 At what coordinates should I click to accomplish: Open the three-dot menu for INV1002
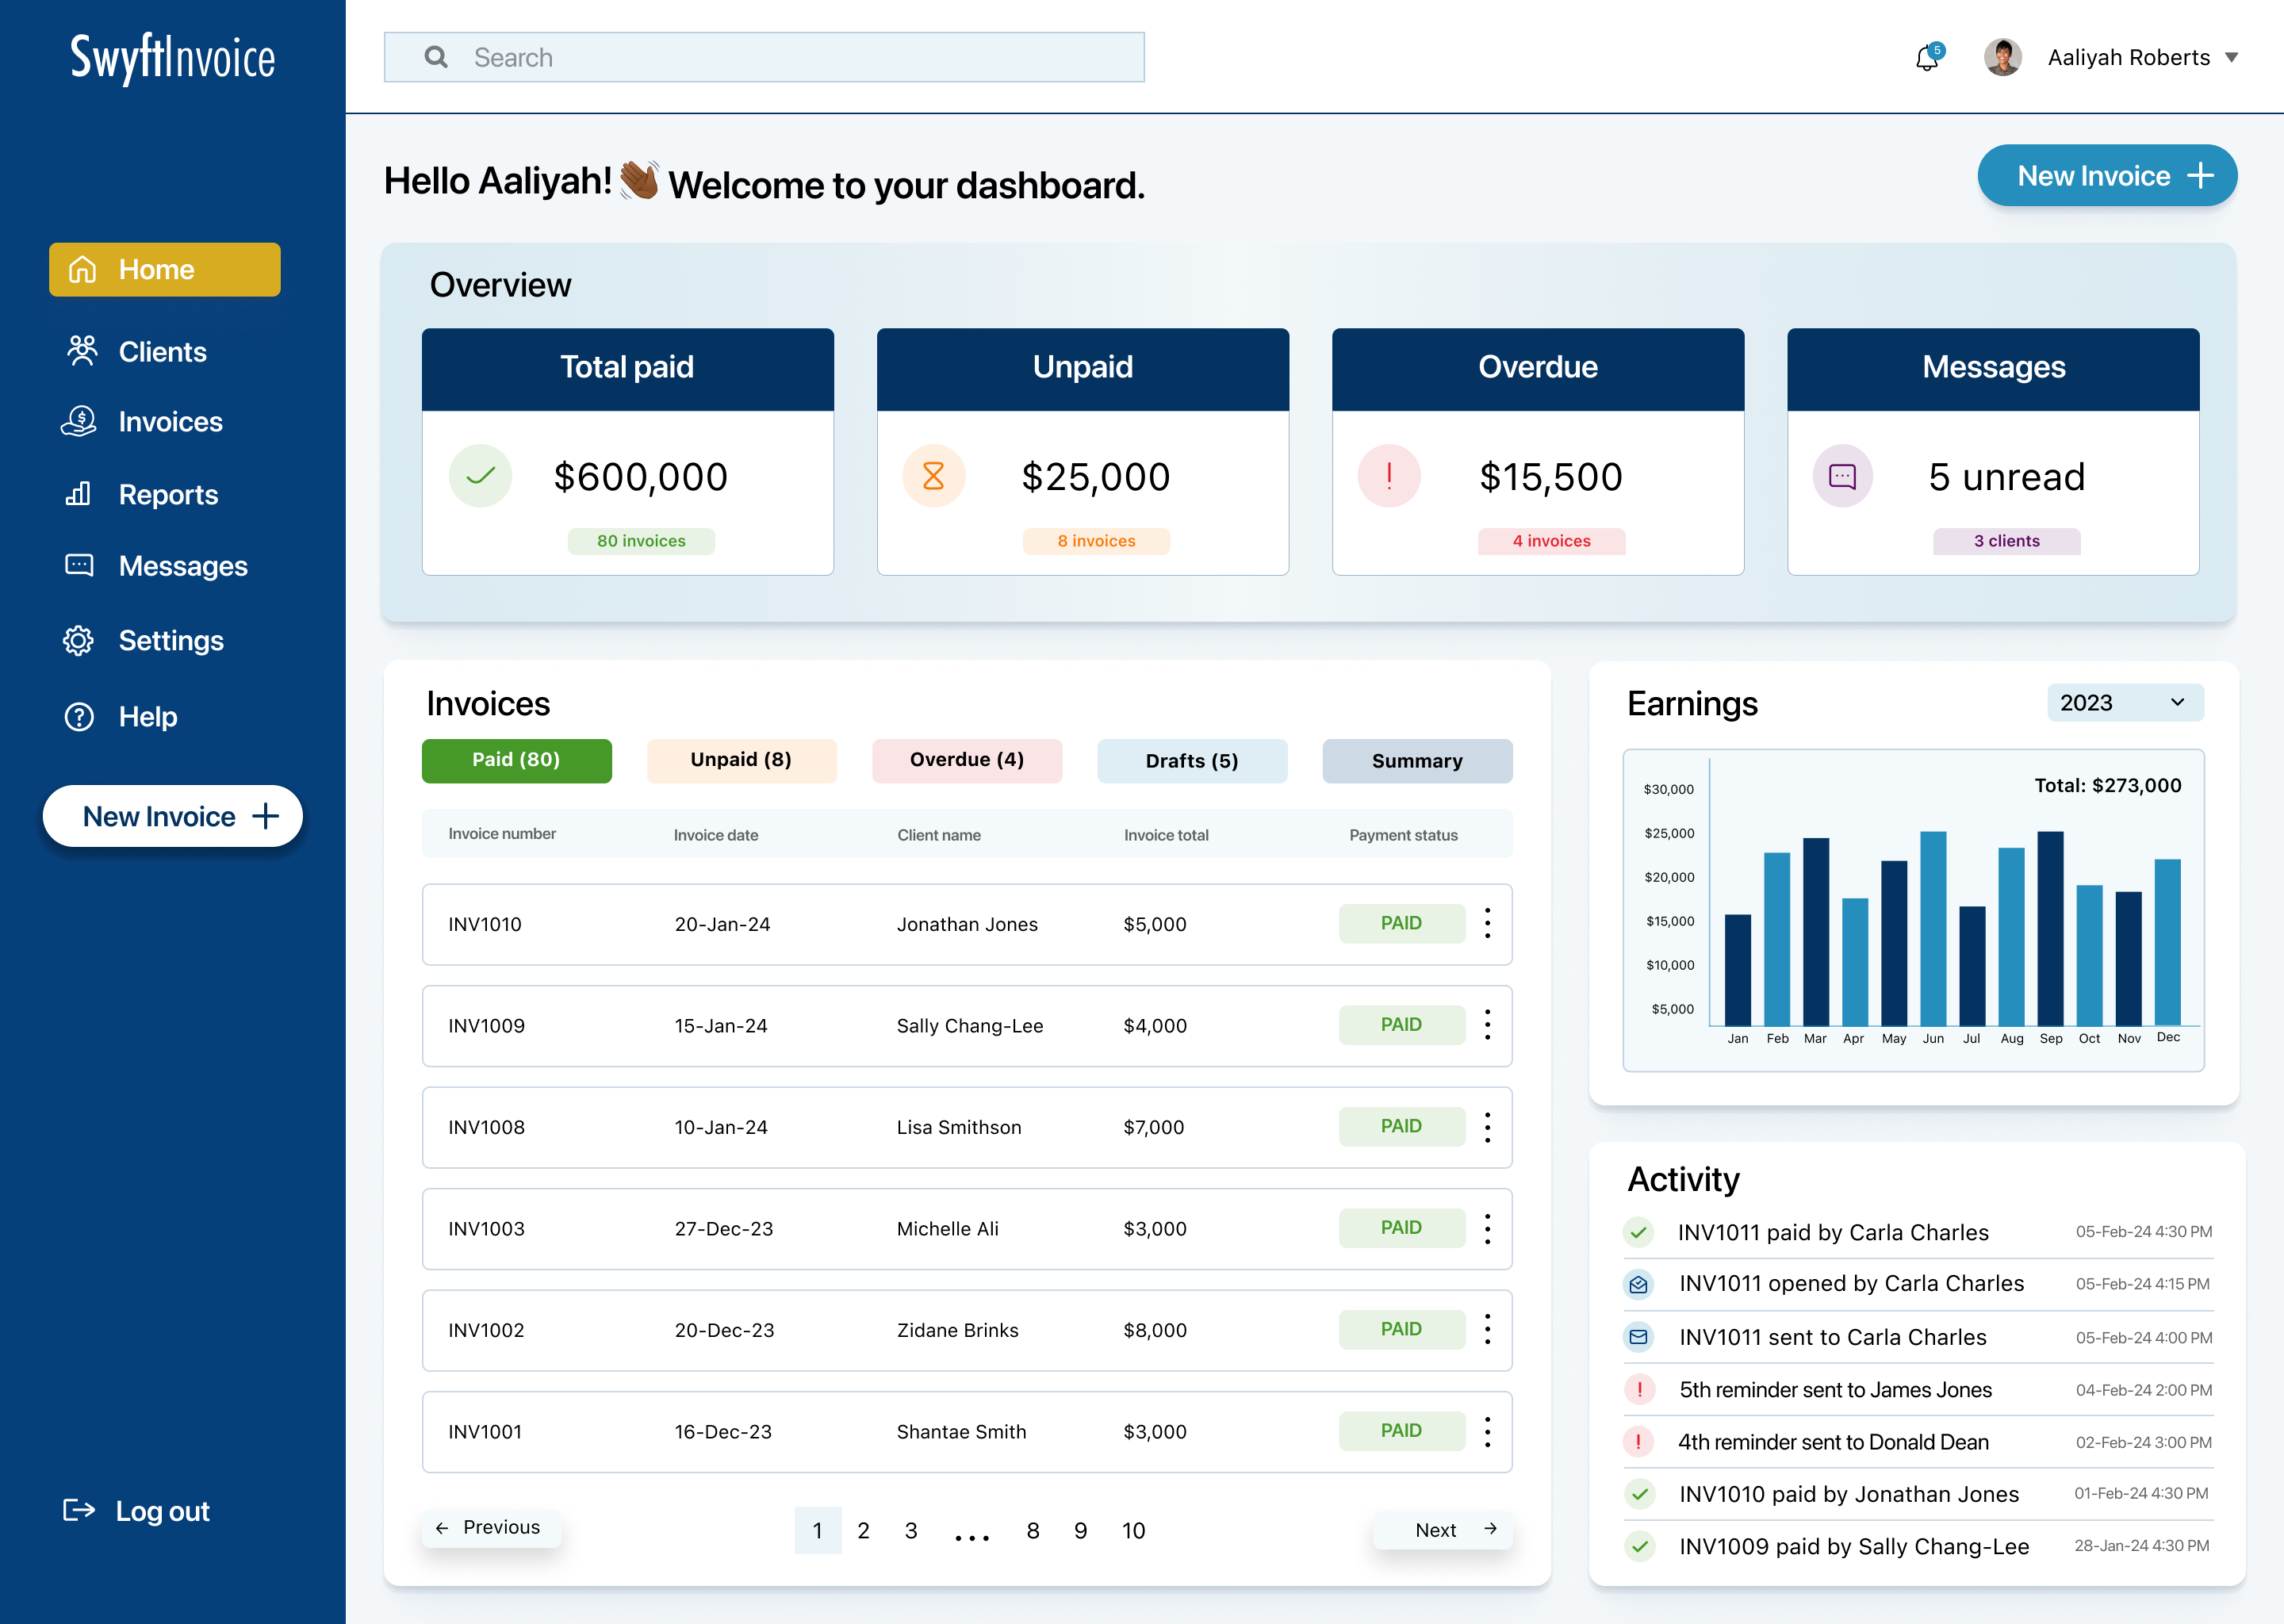[x=1488, y=1329]
